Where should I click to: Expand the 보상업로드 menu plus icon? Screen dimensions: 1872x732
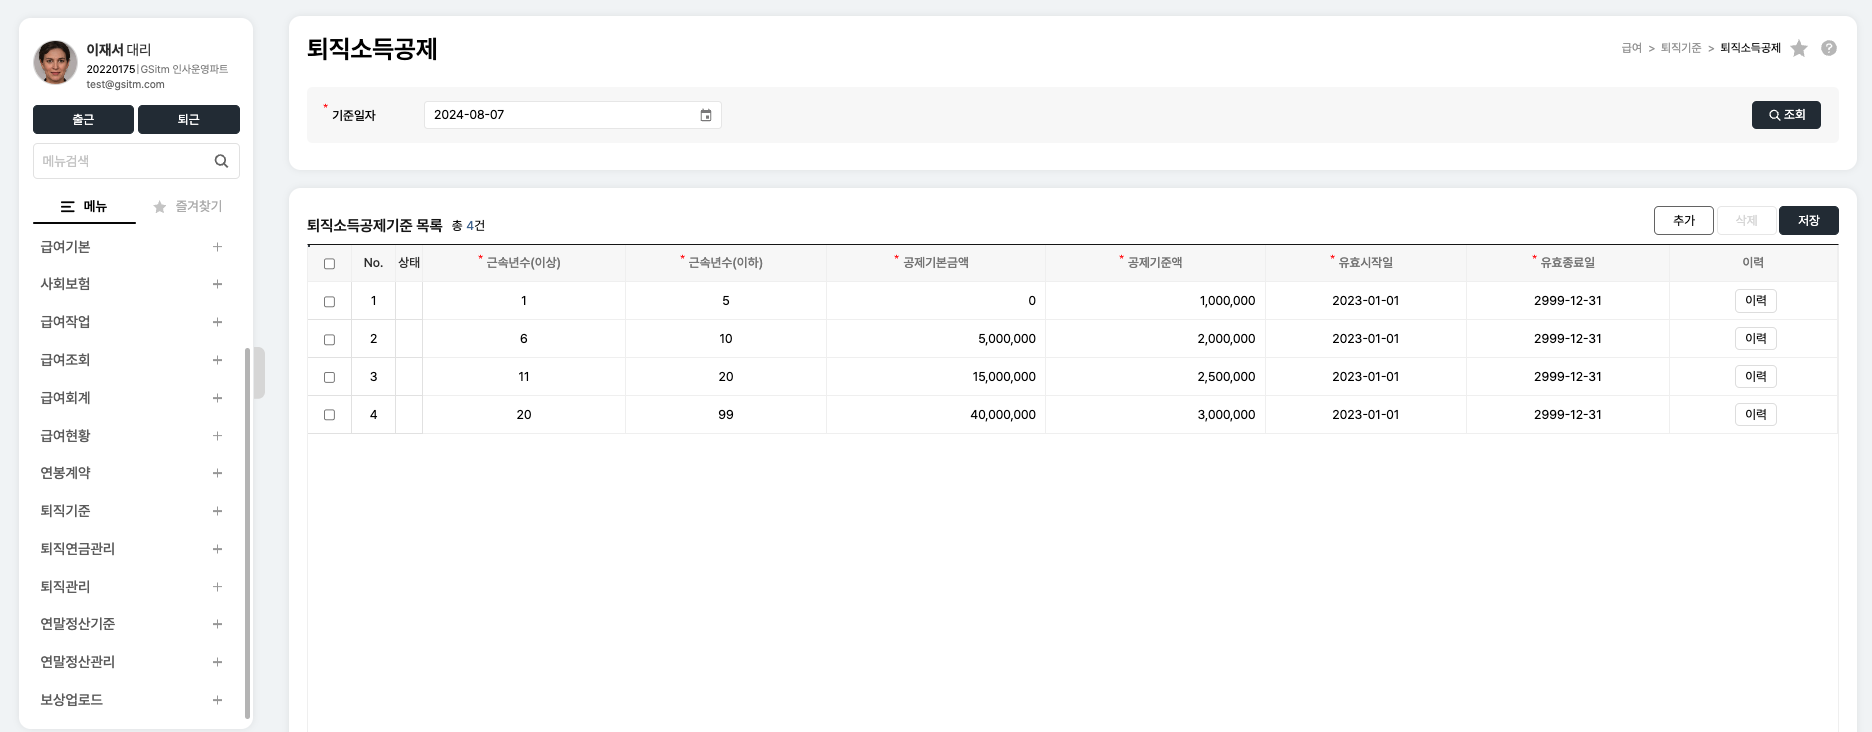[217, 700]
